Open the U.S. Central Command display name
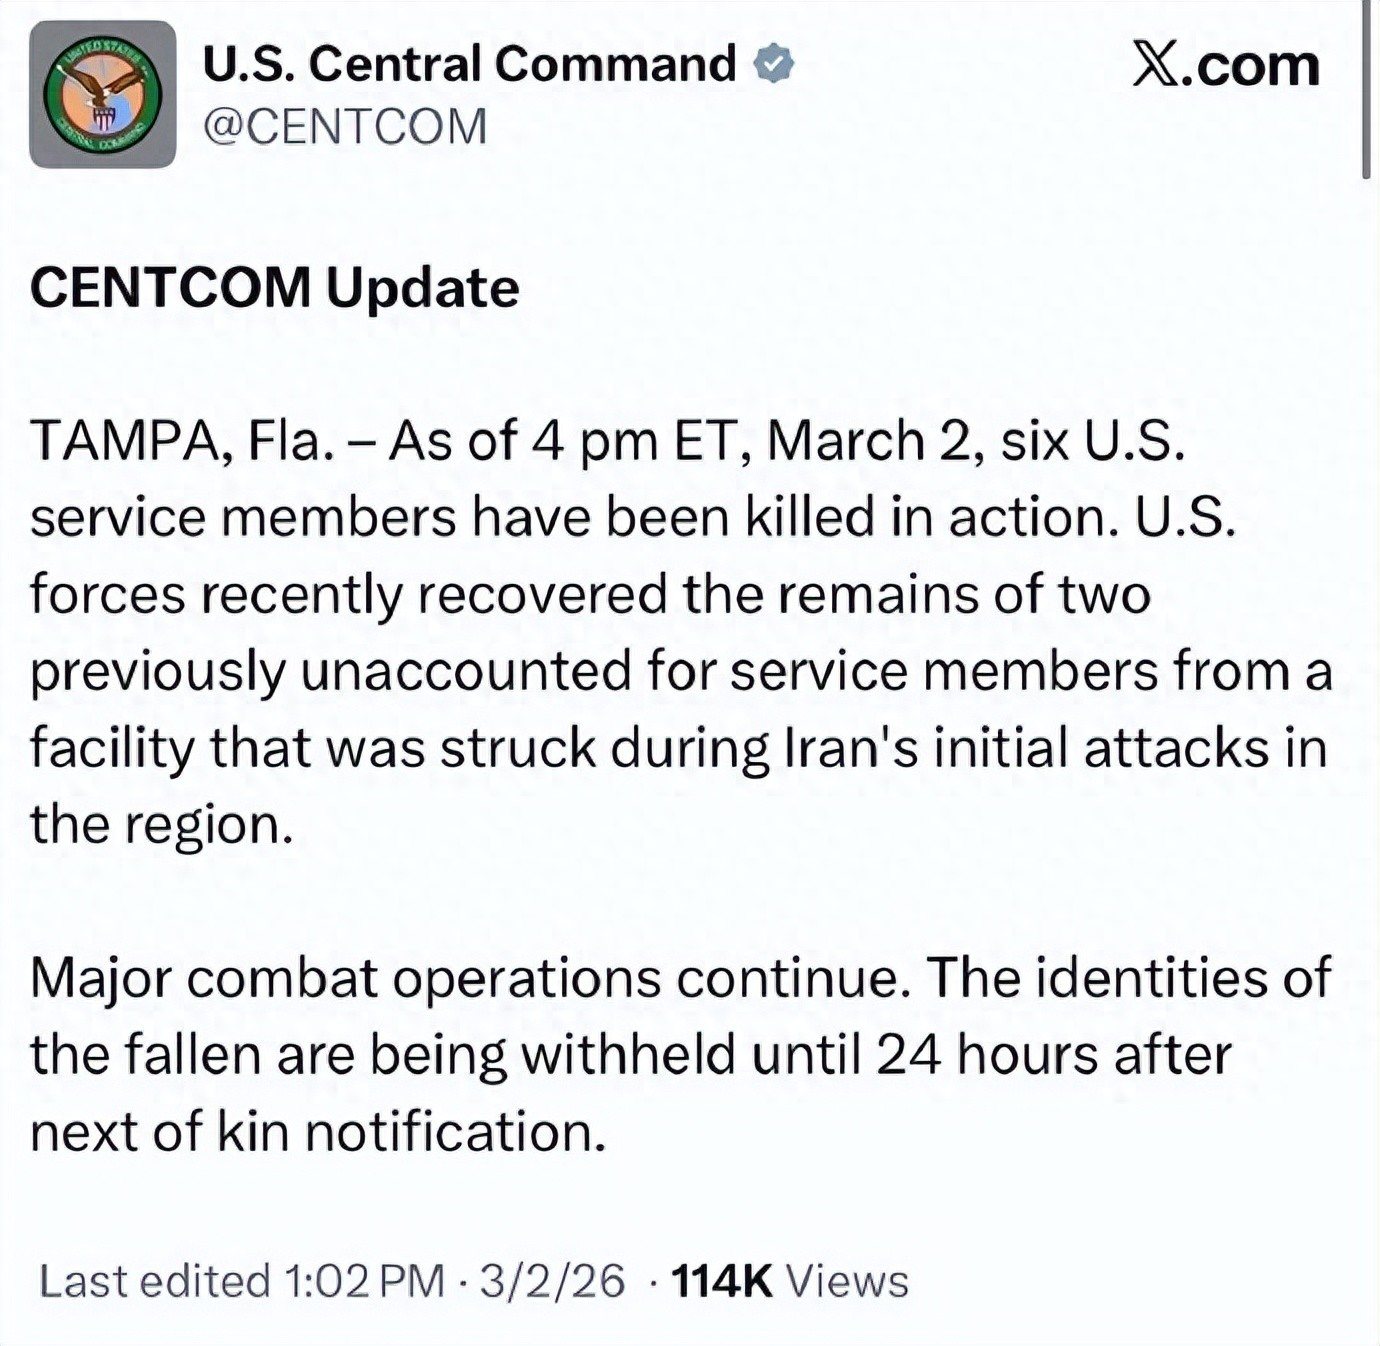The image size is (1380, 1346). click(469, 64)
